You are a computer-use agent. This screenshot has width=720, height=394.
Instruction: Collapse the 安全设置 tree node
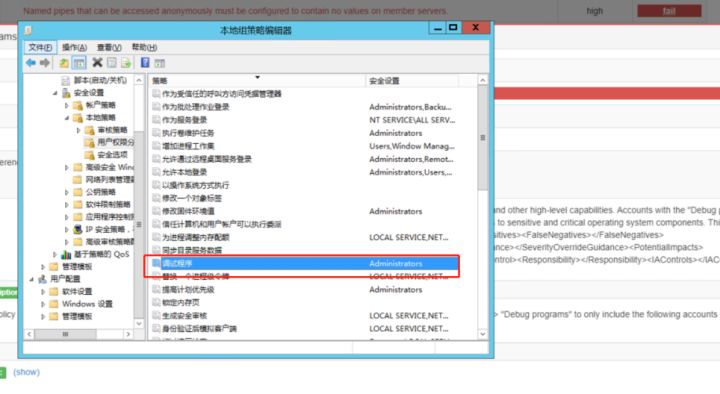(55, 93)
